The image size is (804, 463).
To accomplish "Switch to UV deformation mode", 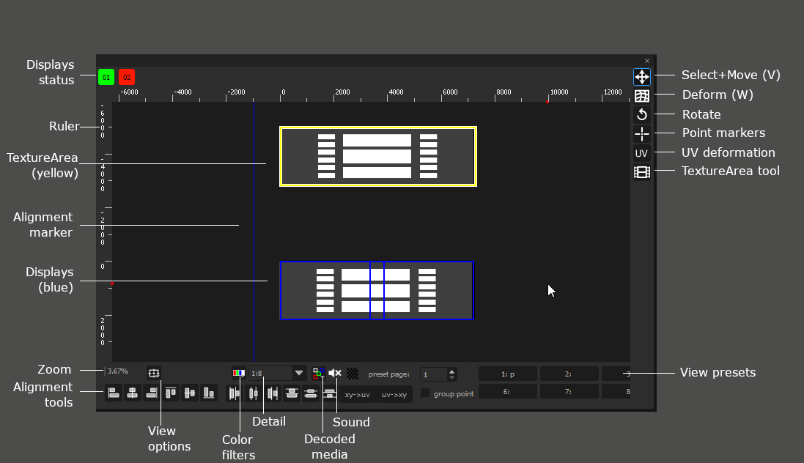I will coord(642,153).
